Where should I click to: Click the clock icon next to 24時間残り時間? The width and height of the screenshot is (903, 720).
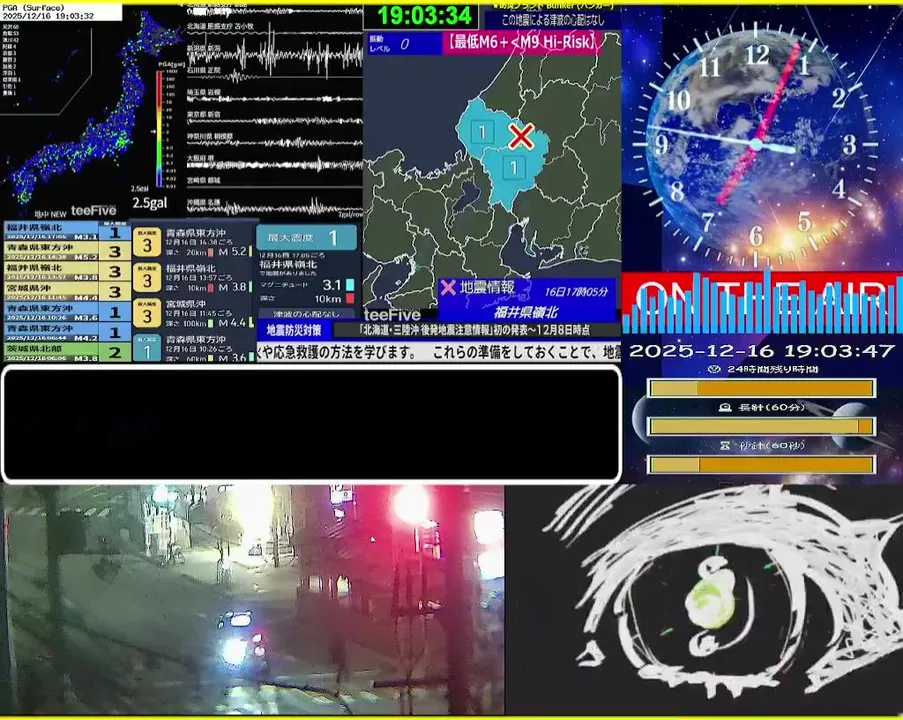714,369
